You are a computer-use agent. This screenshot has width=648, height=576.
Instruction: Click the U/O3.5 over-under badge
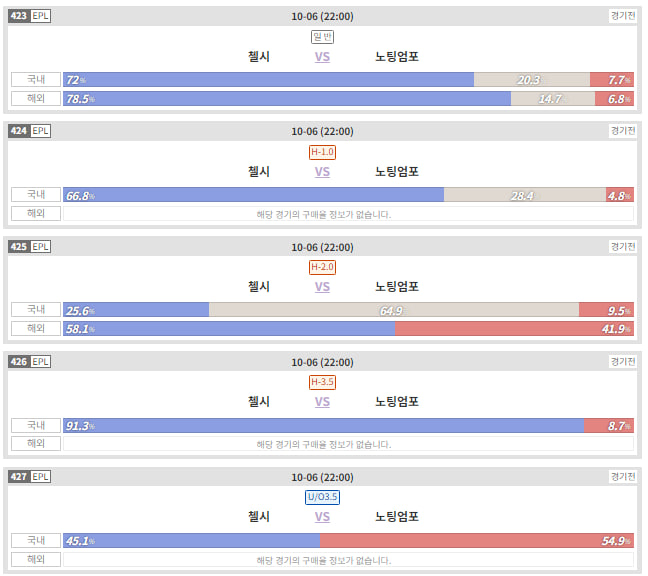[x=322, y=497]
